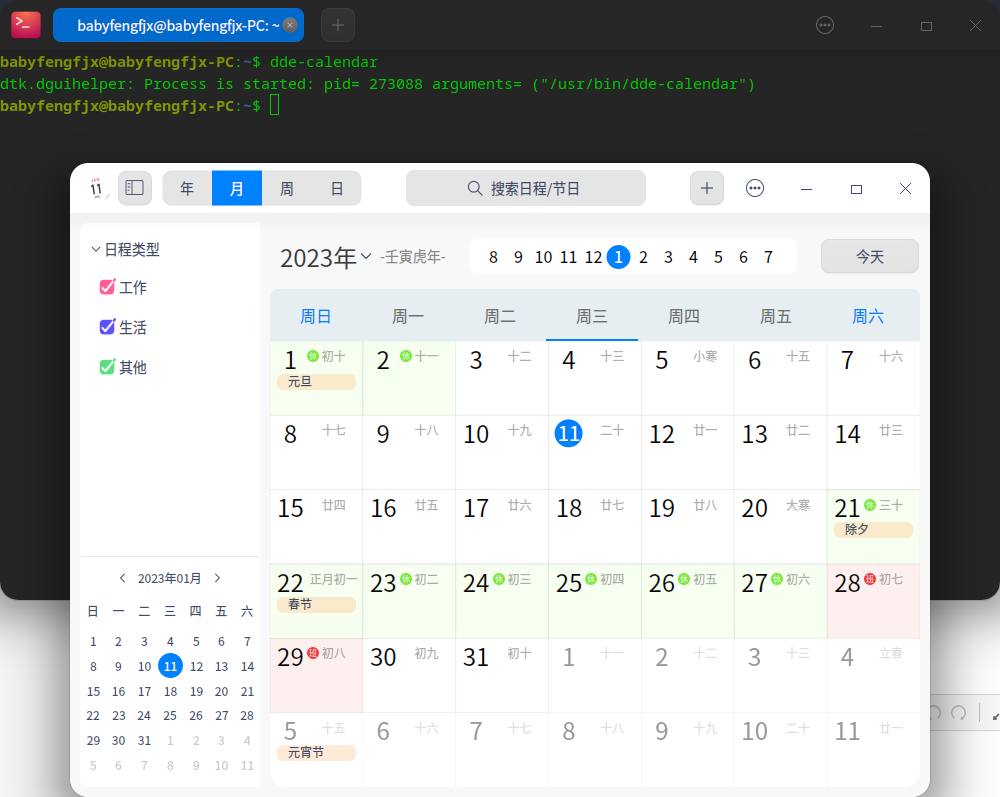This screenshot has width=1000, height=797.
Task: Click the 搜索日程/节日 search field
Action: point(525,188)
